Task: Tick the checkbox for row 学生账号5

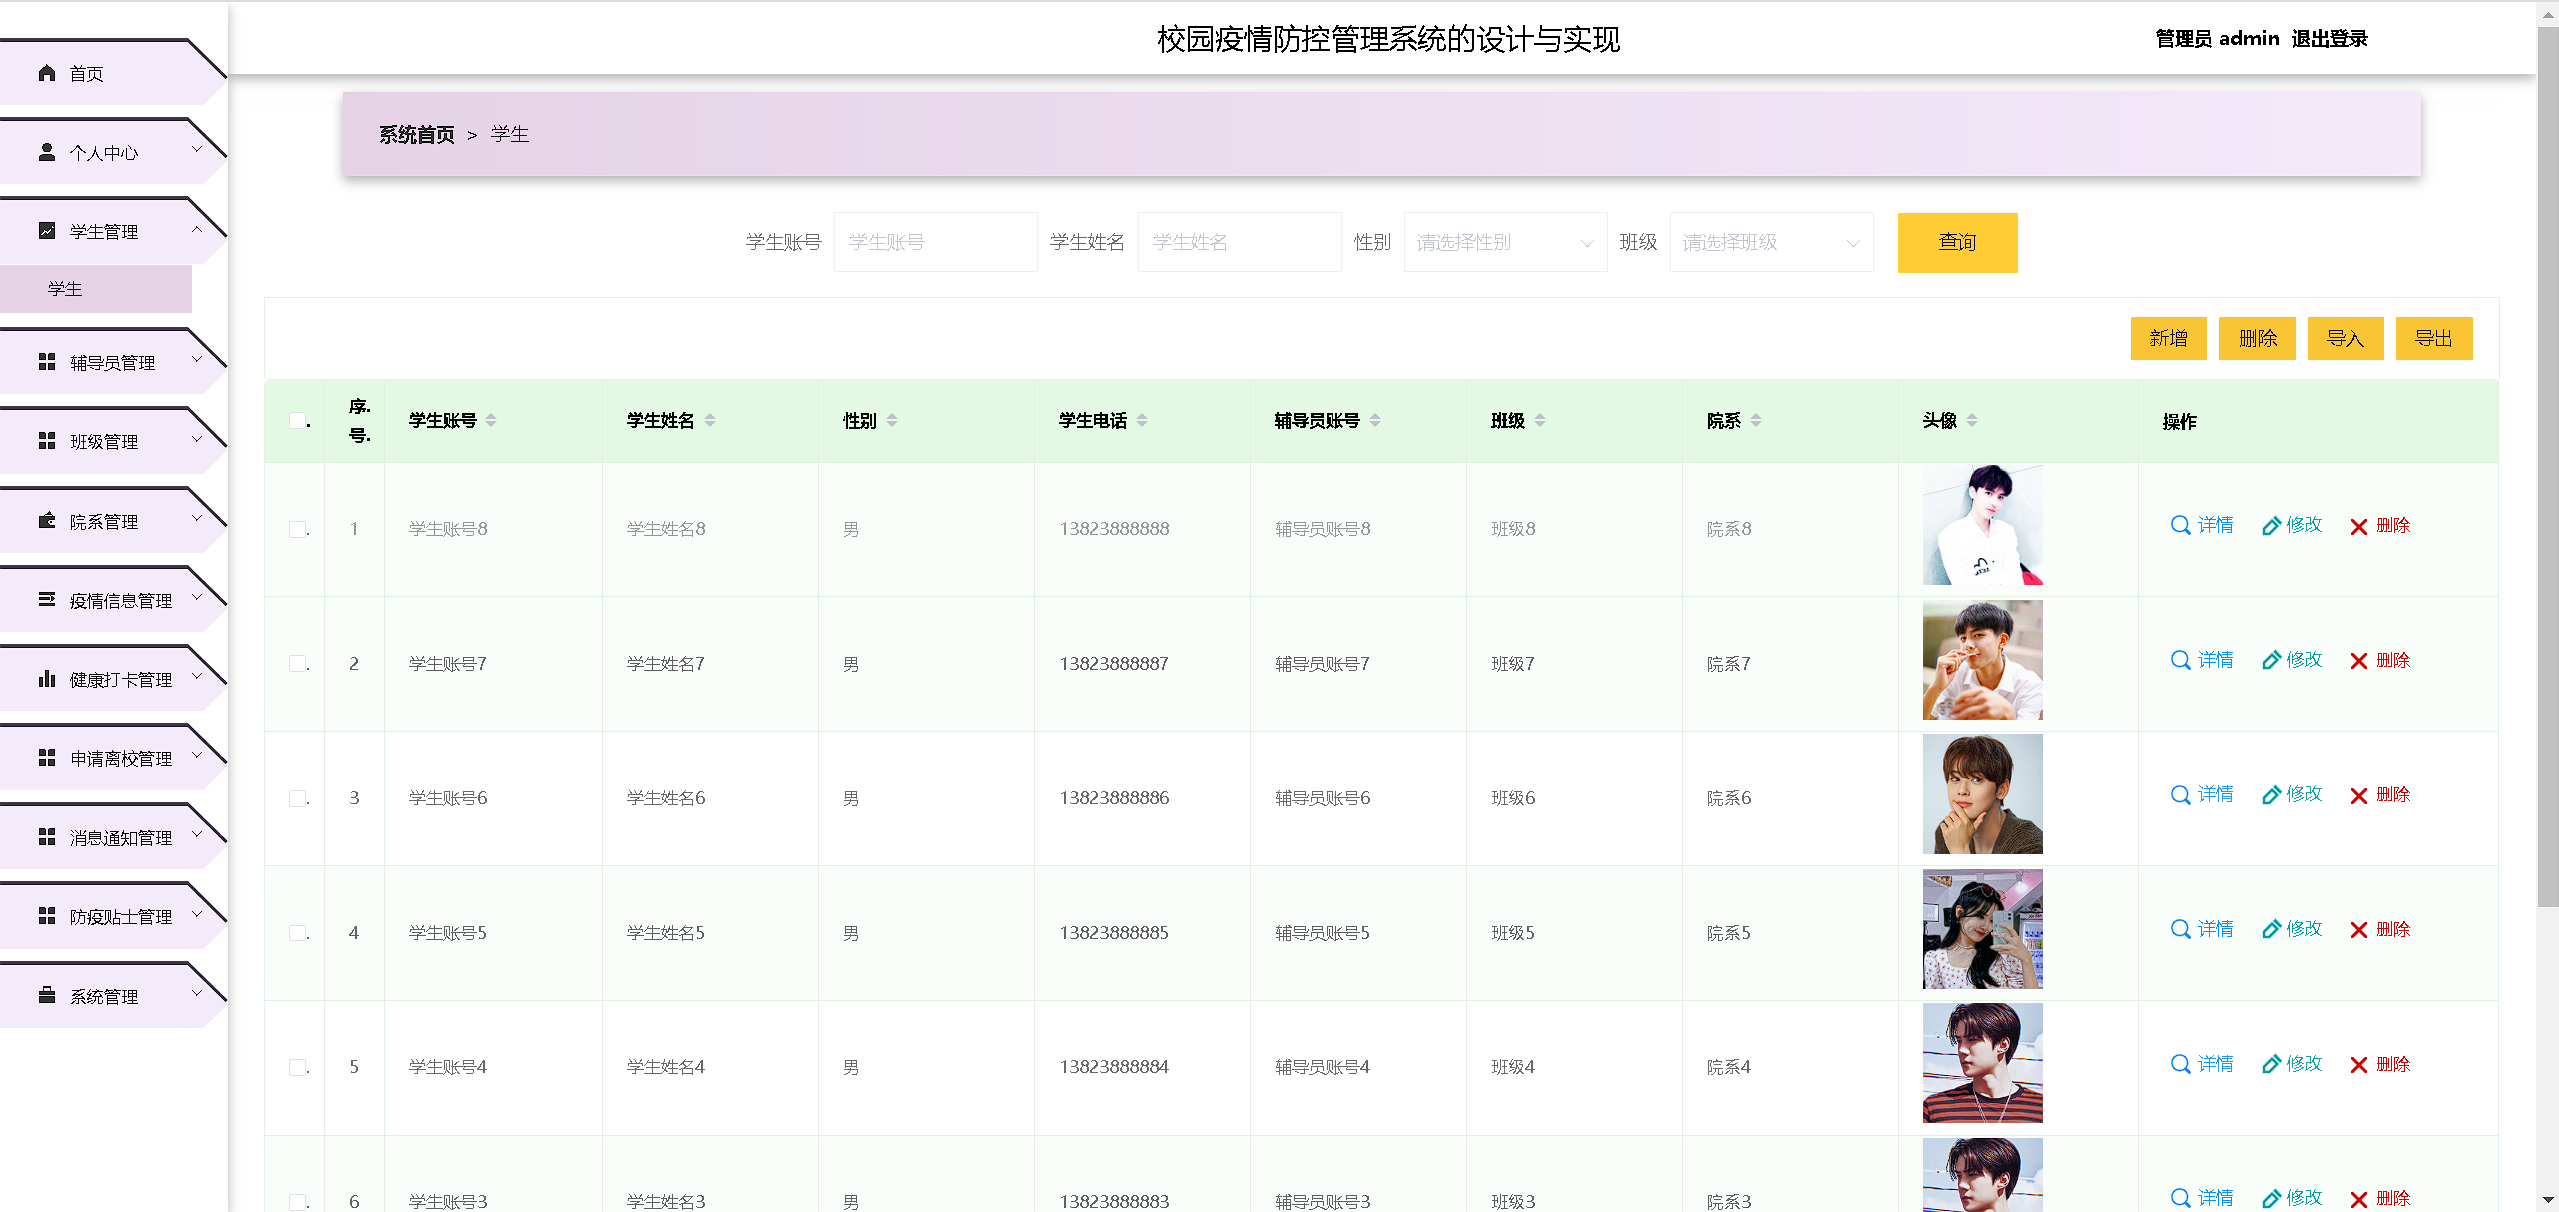Action: click(x=297, y=933)
